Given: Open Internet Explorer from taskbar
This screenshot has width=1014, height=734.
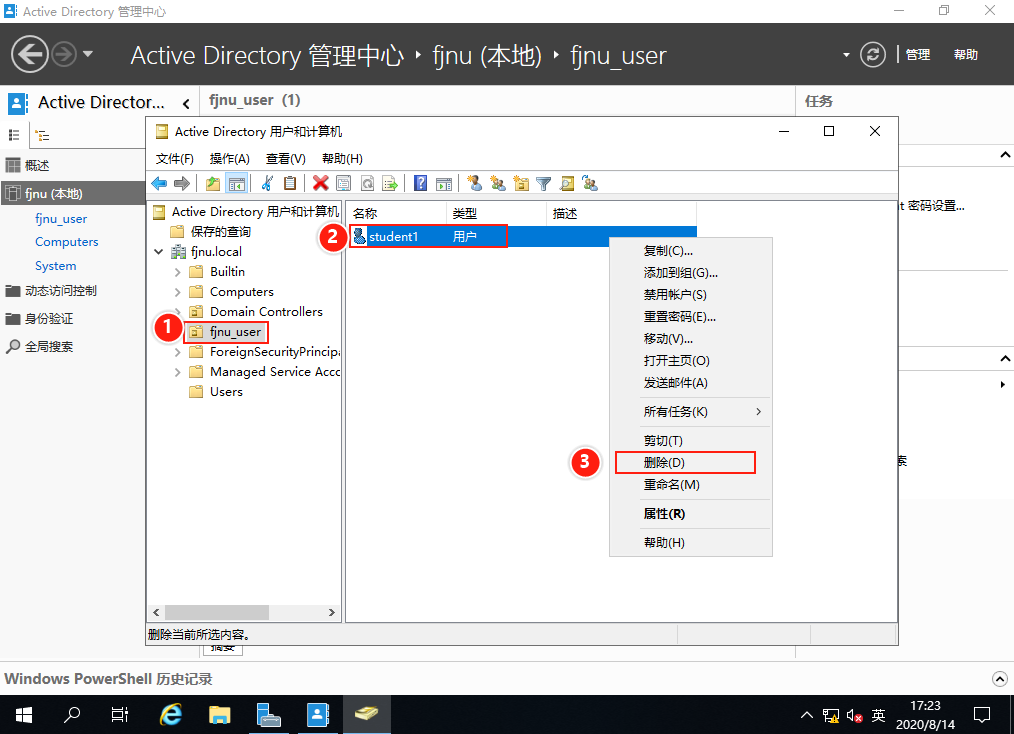Looking at the screenshot, I should pyautogui.click(x=171, y=715).
